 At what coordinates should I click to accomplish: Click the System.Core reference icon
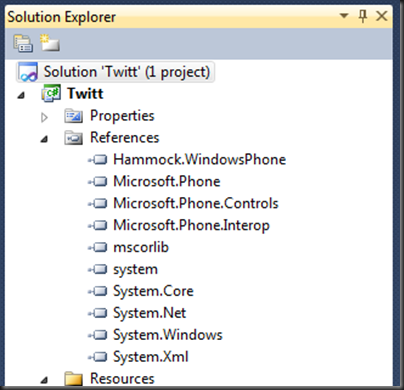coord(98,291)
